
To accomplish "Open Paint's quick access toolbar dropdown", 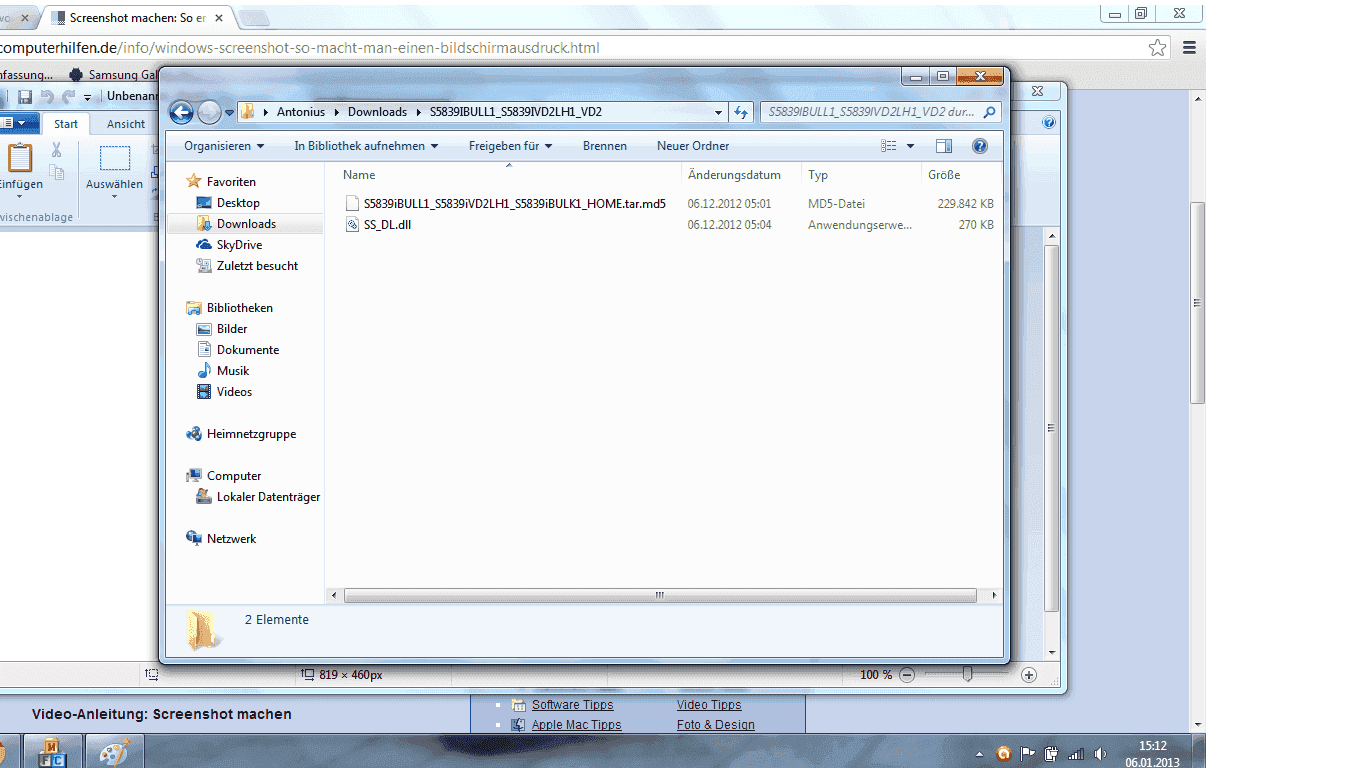I will tap(88, 97).
